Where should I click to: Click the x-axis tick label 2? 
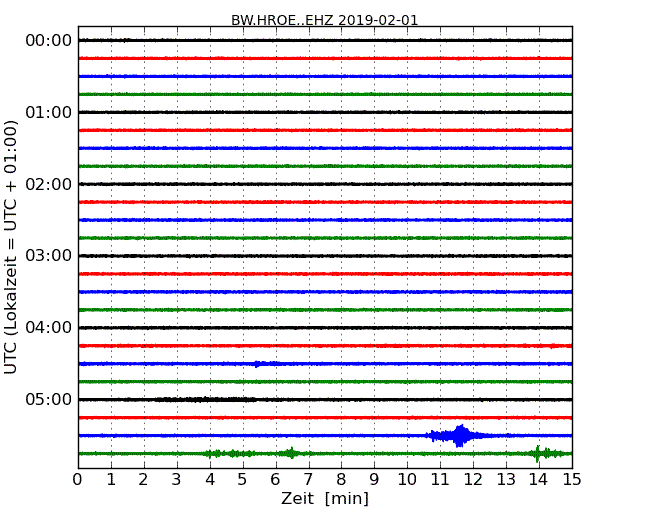tap(144, 480)
